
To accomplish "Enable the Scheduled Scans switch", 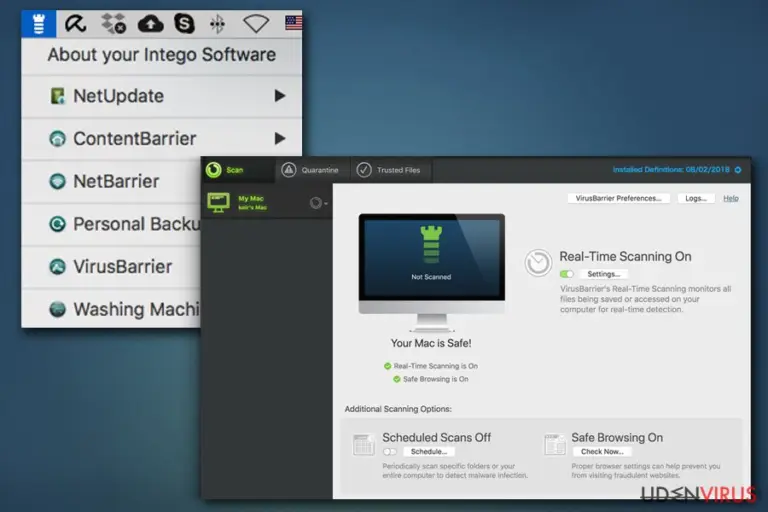I will (x=390, y=451).
